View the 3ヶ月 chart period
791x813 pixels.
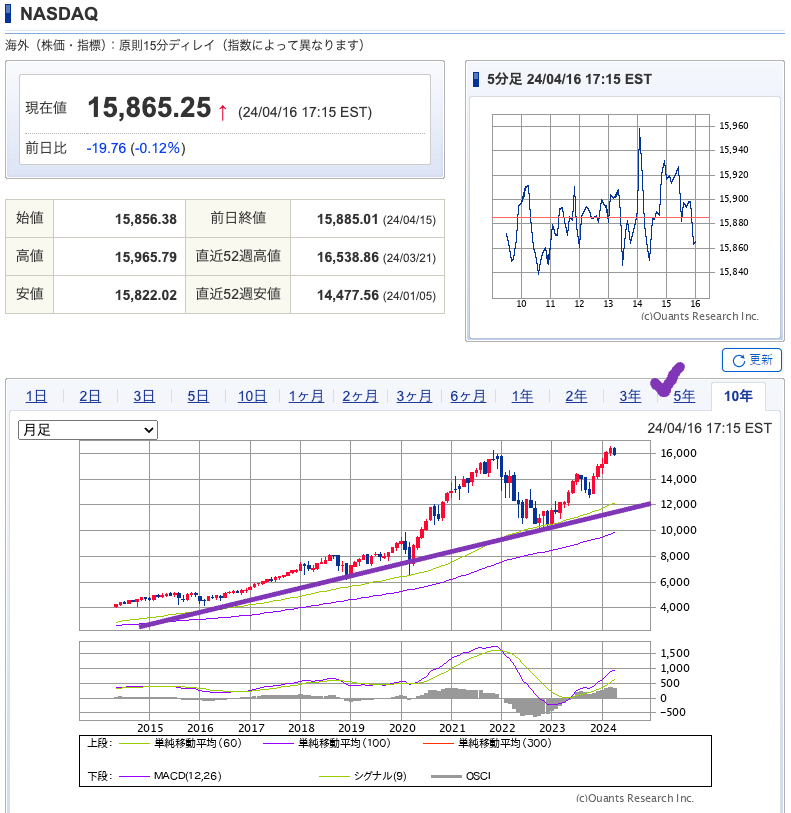tap(414, 396)
